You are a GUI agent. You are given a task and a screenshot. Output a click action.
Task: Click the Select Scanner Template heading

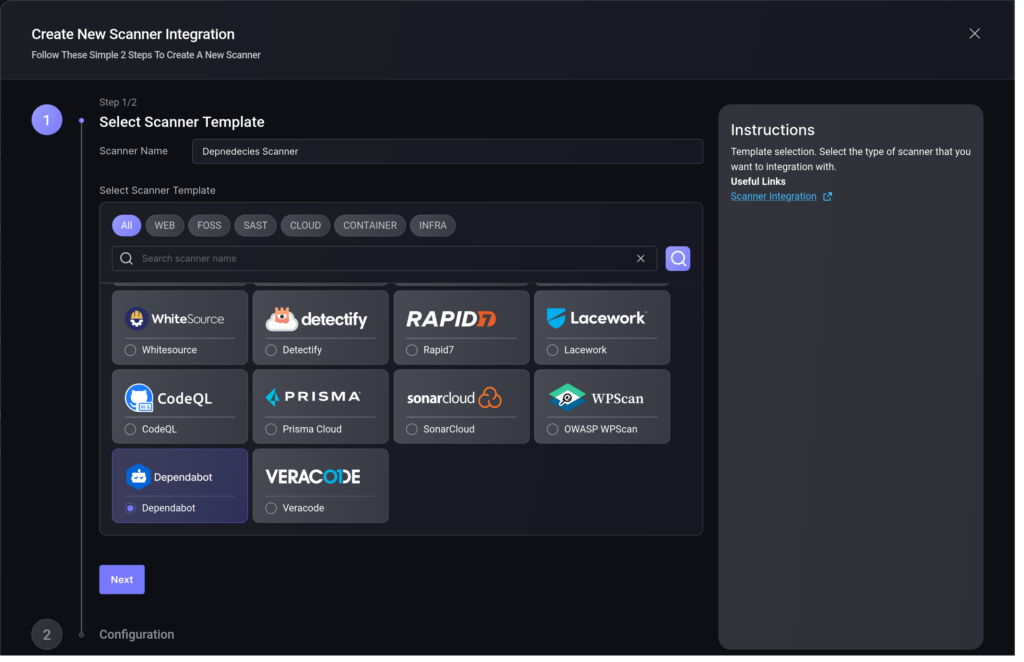click(182, 122)
